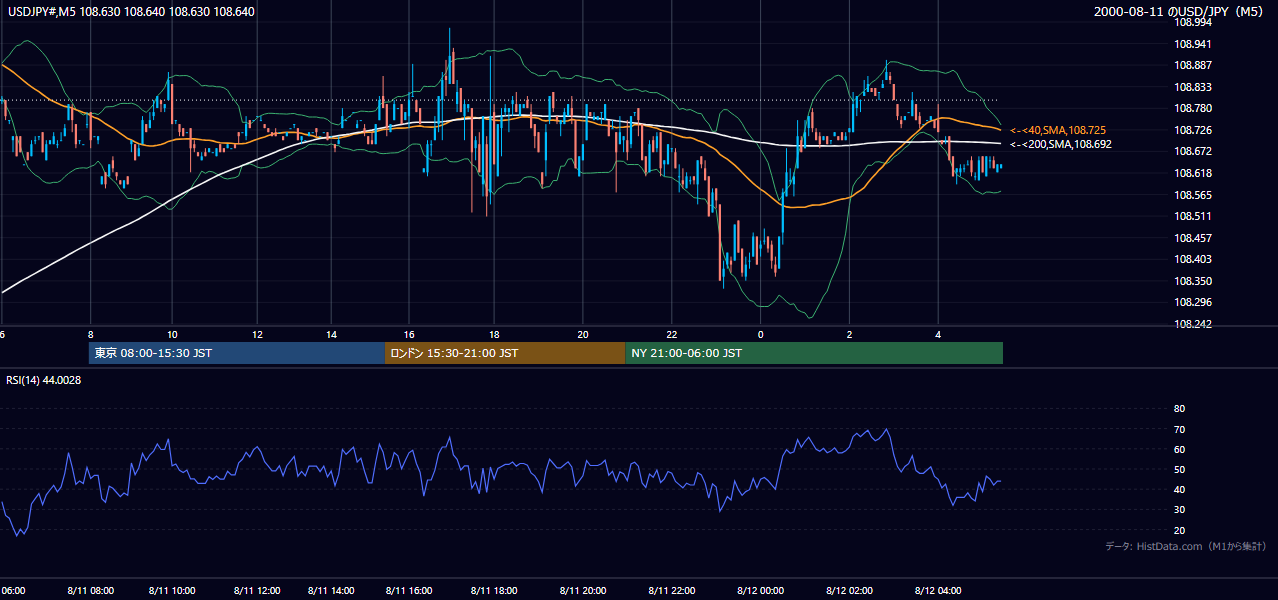
Task: Click the 8/11 10:00 bottom time label
Action: pyautogui.click(x=170, y=591)
